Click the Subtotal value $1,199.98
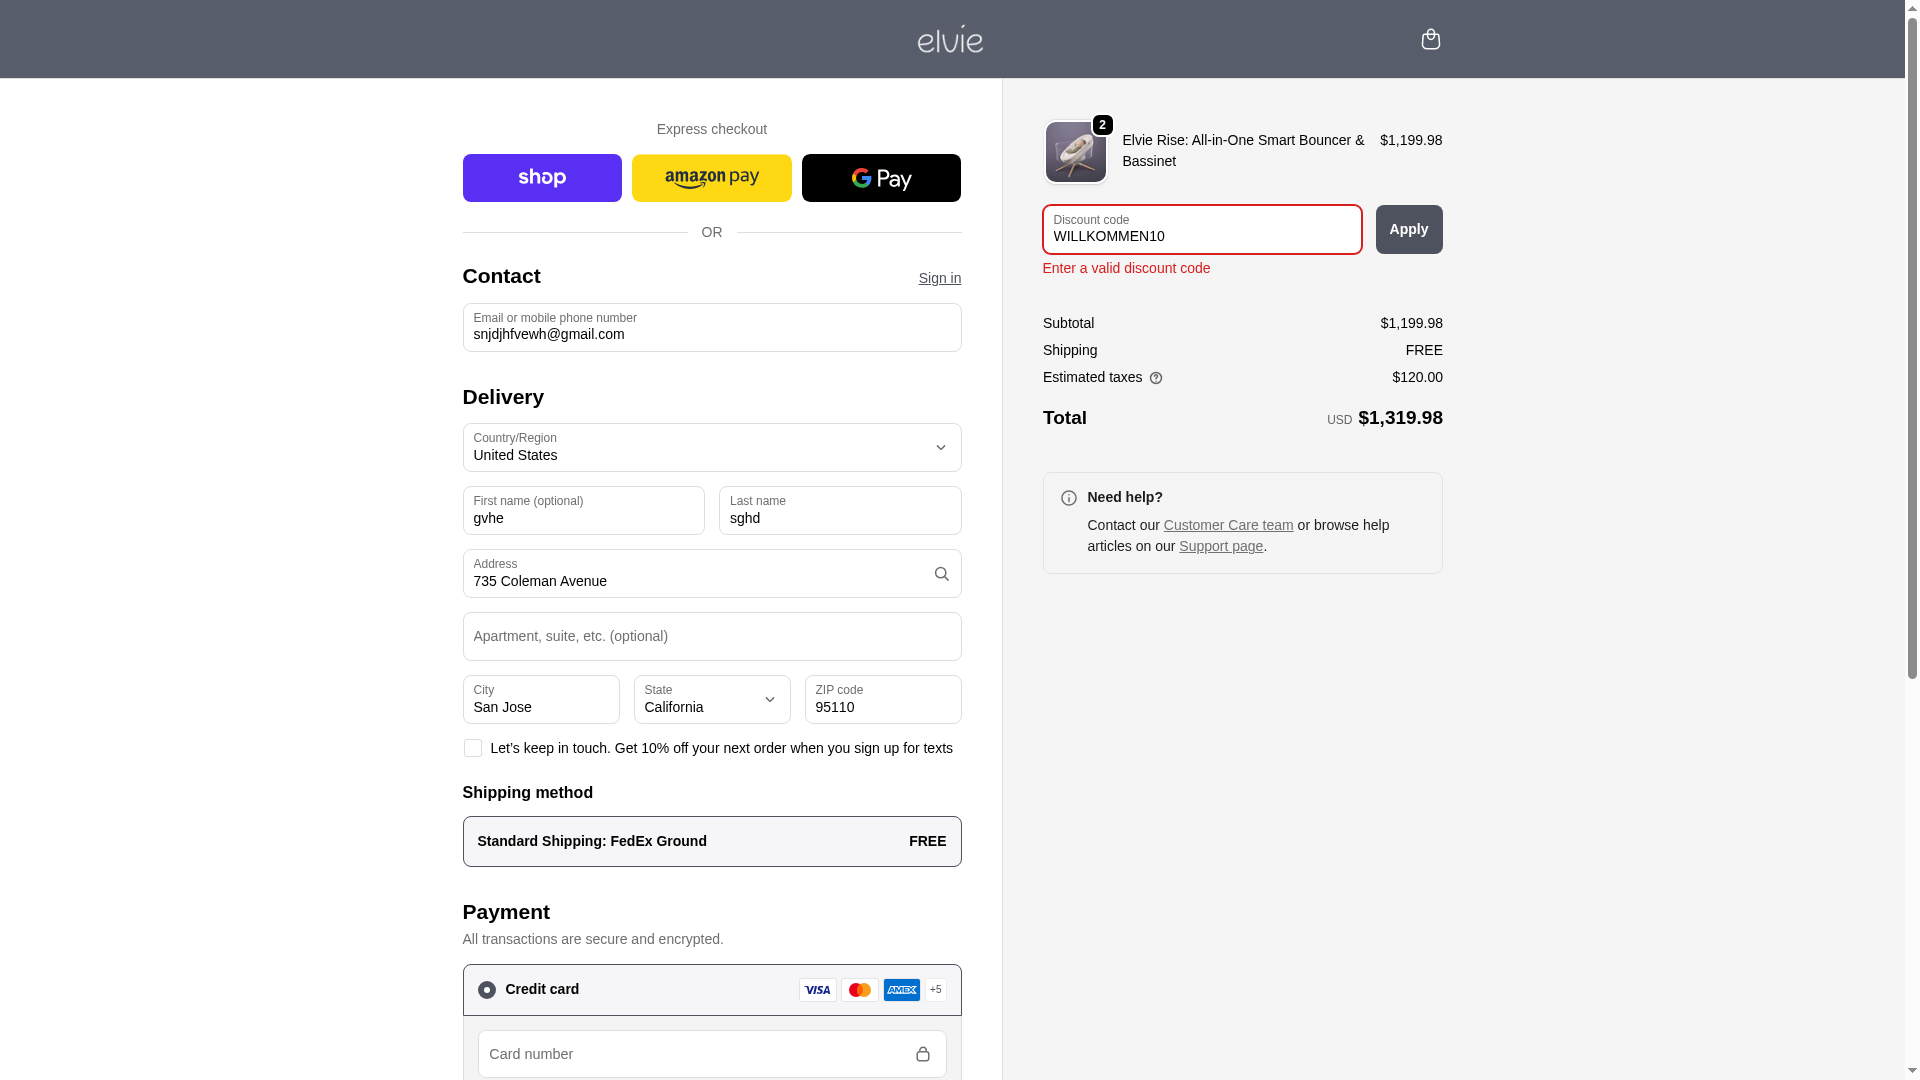Viewport: 1920px width, 1080px height. [x=1411, y=323]
